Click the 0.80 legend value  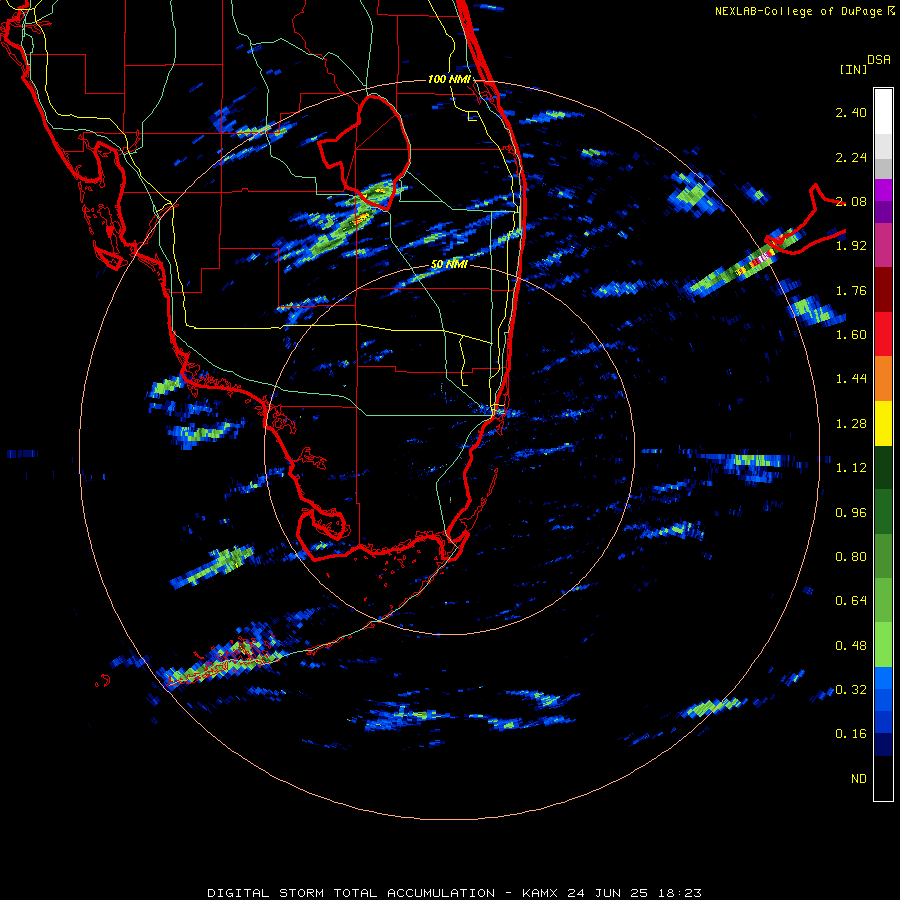coord(851,557)
